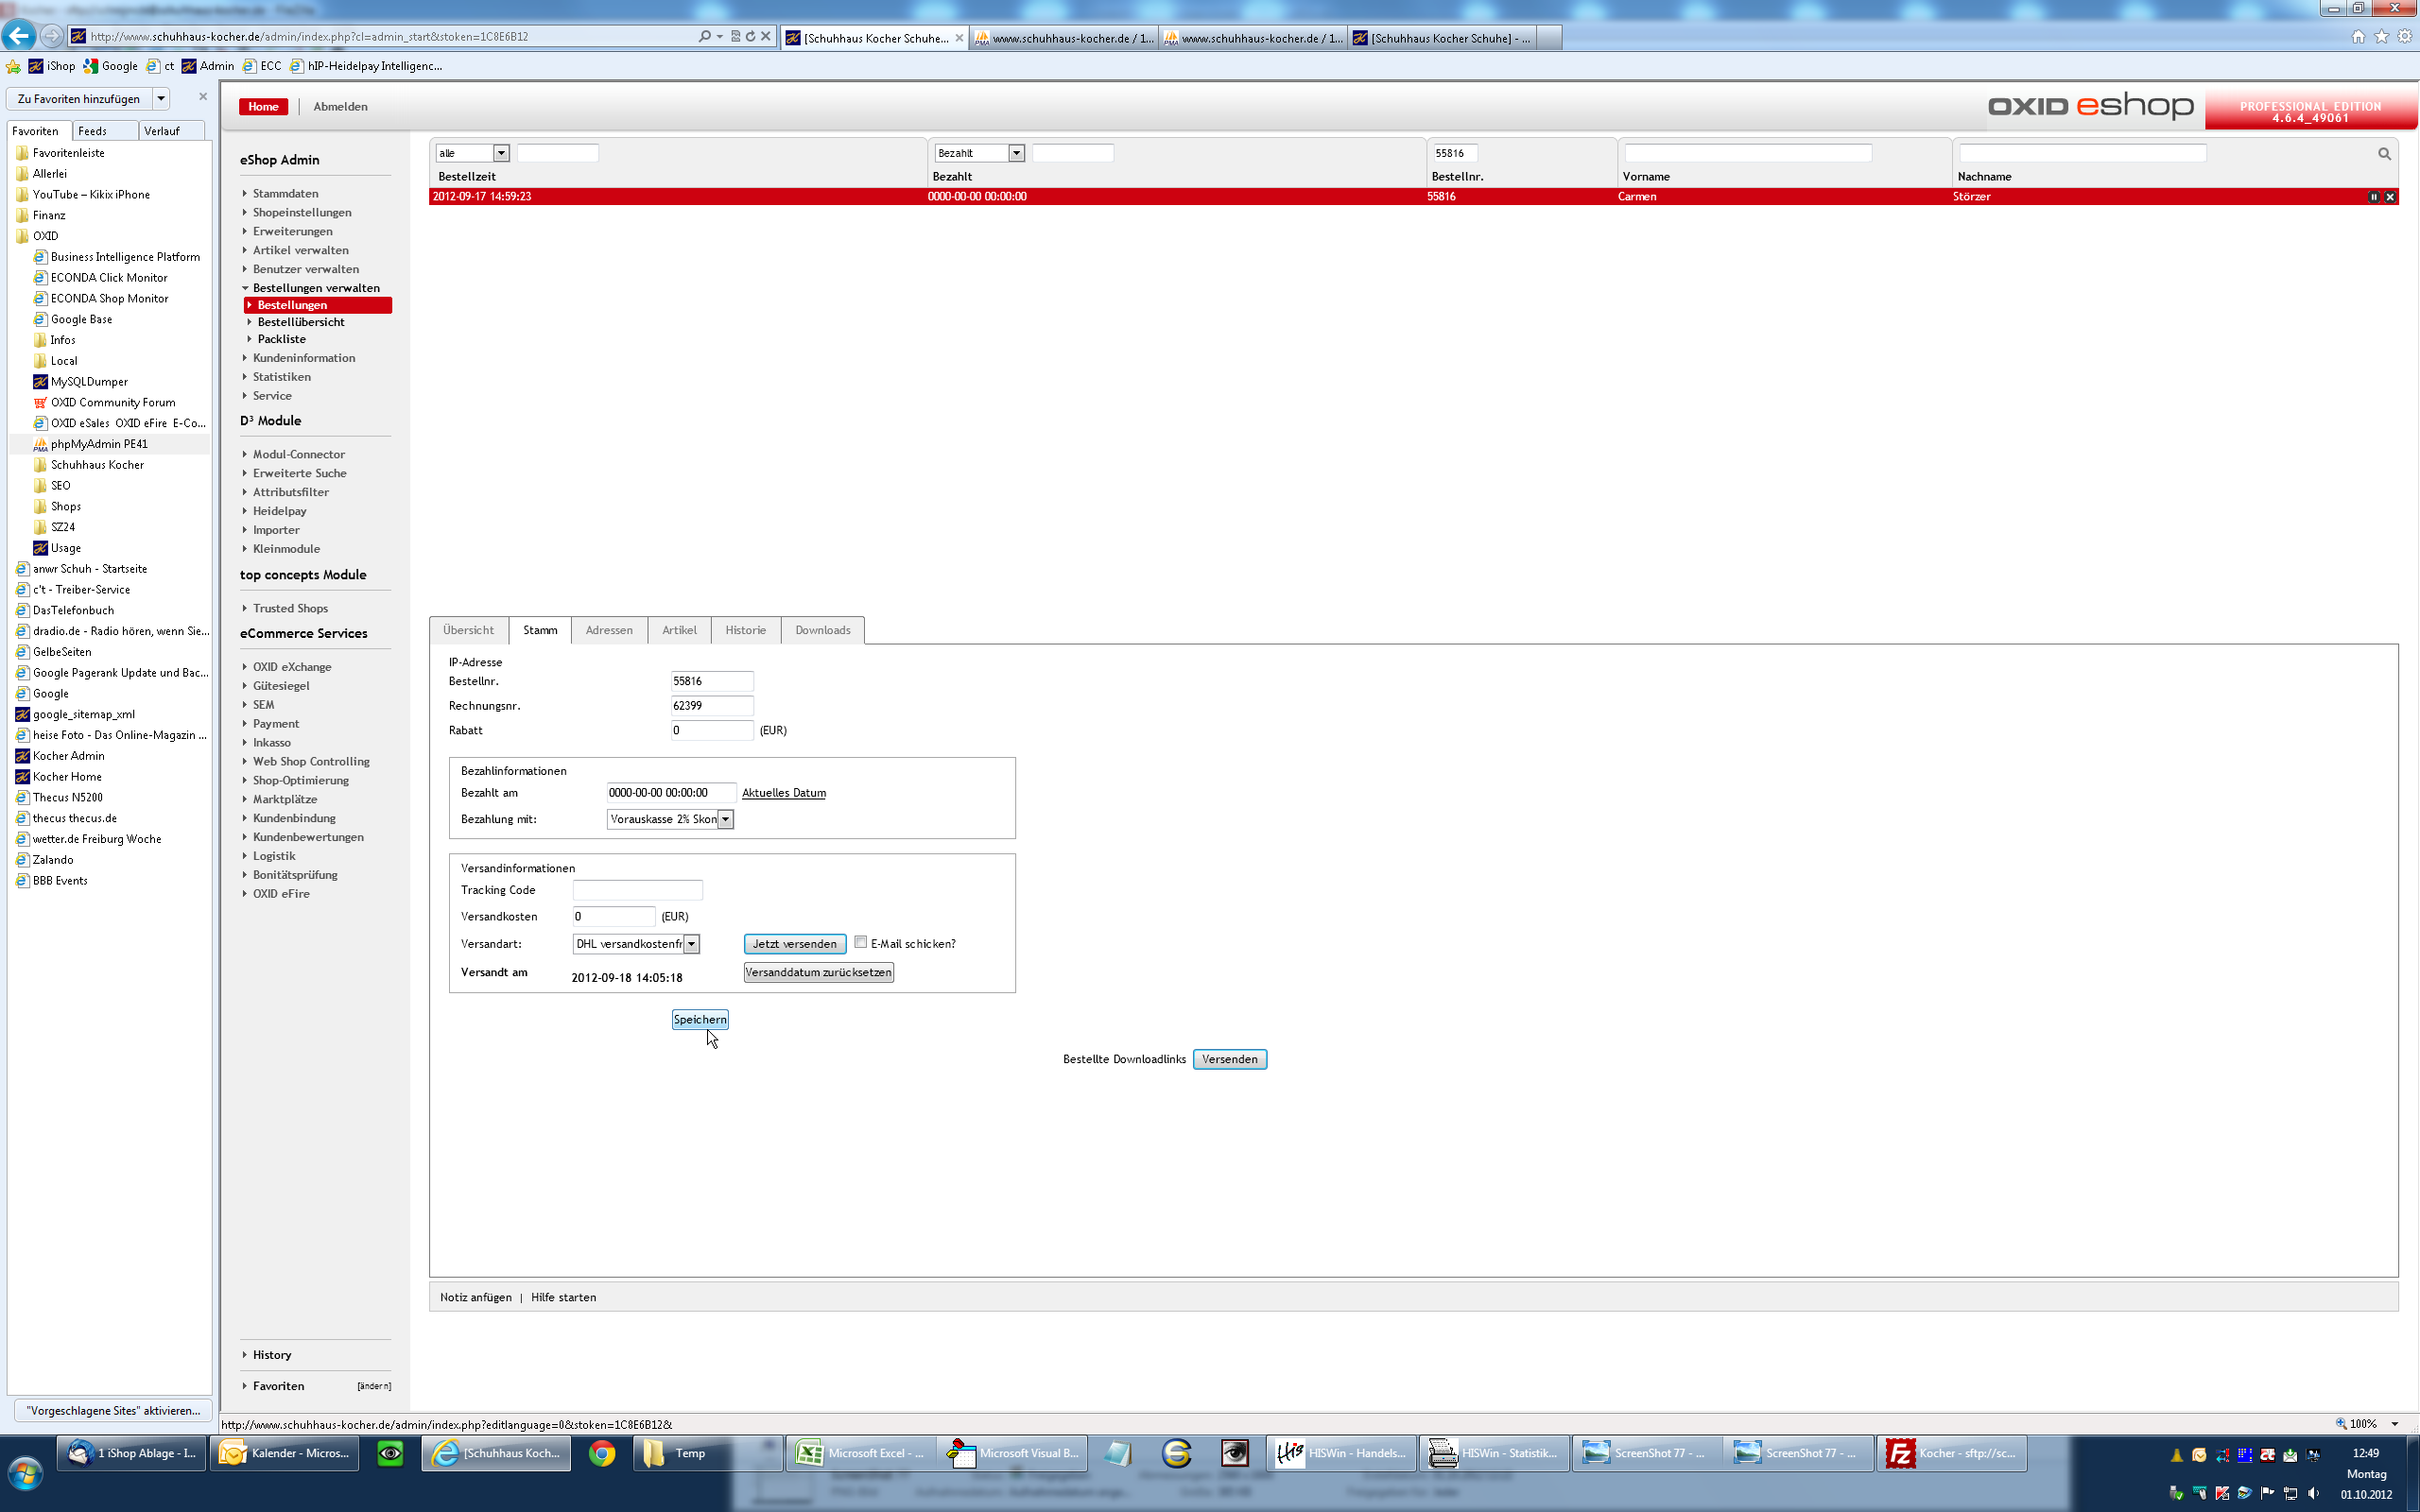
Task: Click the Tracking Code input field
Action: [637, 890]
